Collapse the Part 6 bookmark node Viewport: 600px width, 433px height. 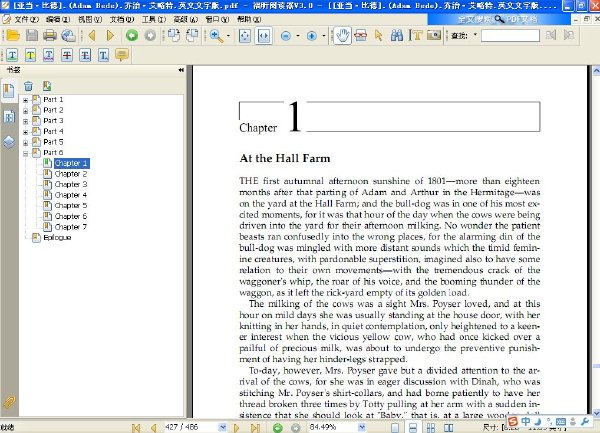point(25,153)
